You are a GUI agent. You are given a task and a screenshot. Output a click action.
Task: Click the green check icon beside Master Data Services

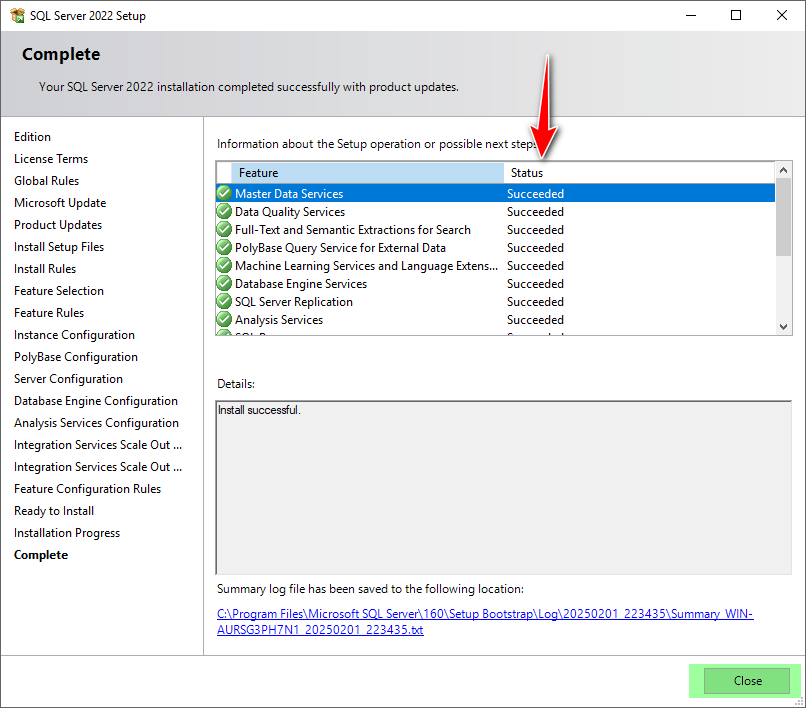tap(223, 193)
